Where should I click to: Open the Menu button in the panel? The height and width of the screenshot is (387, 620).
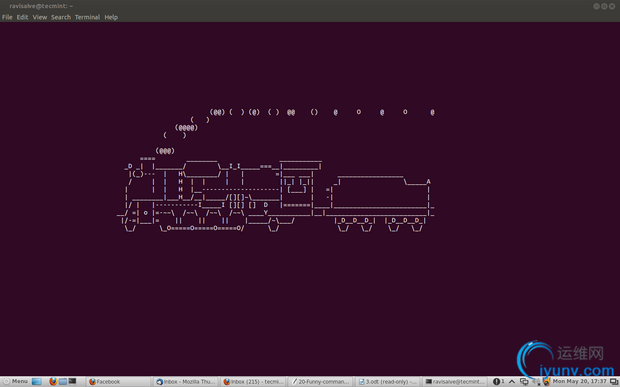point(15,381)
